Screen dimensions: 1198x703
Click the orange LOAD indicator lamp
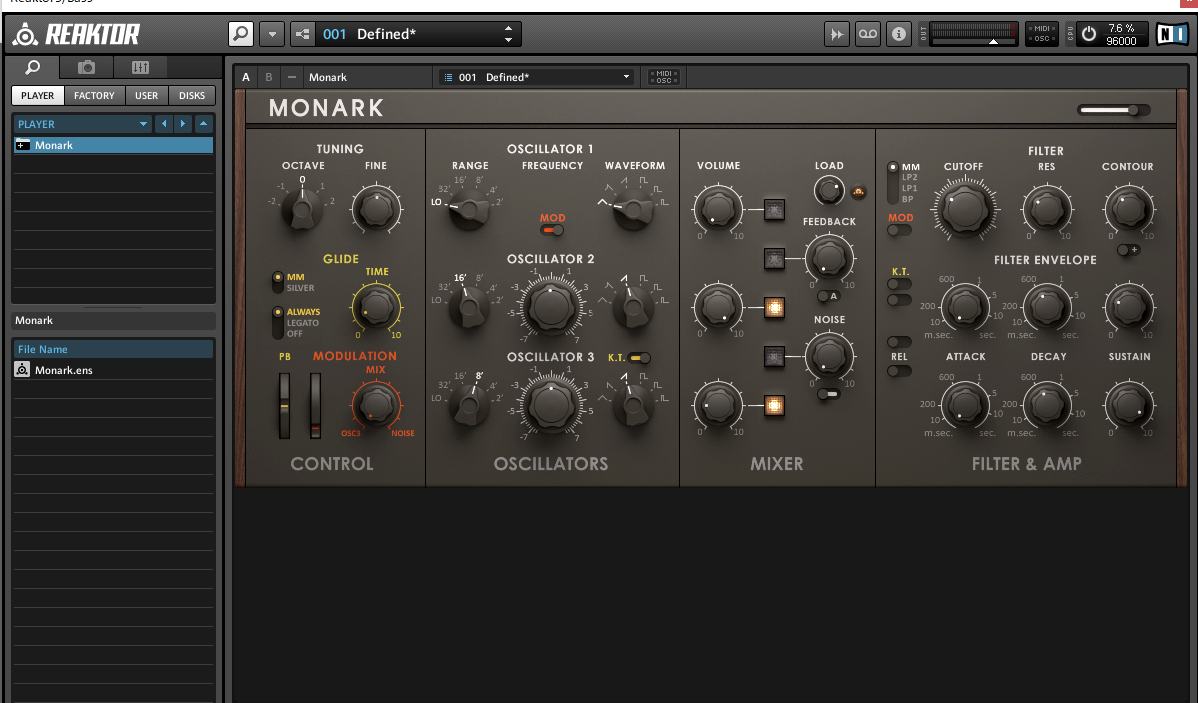click(x=858, y=193)
